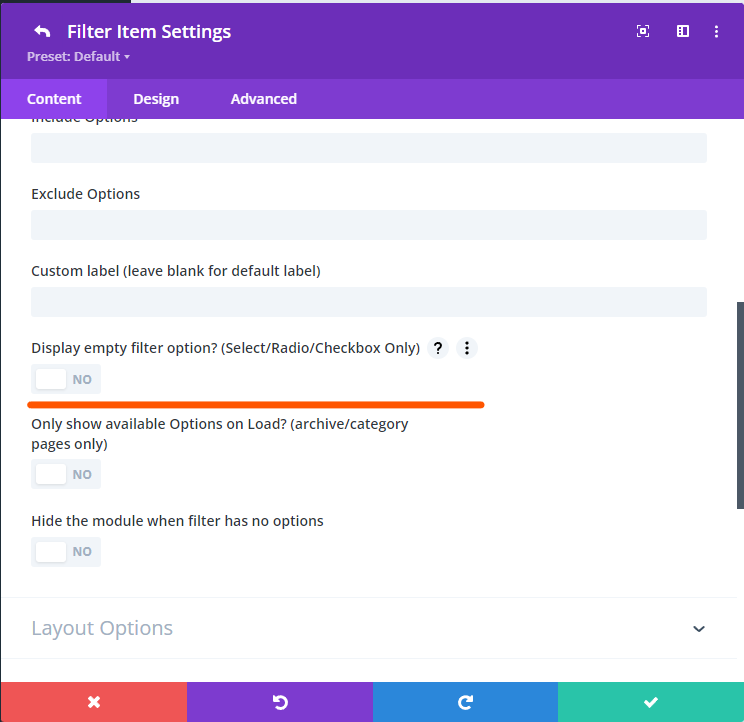Click the back arrow in the header

click(x=42, y=32)
